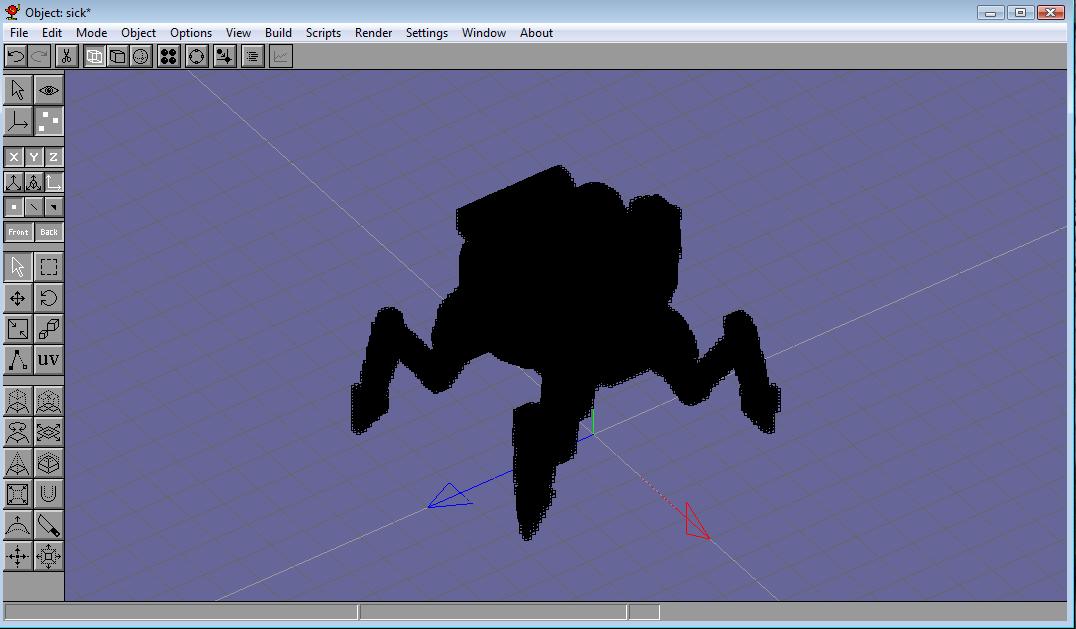The width and height of the screenshot is (1076, 629).
Task: Open the Render menu
Action: point(373,33)
